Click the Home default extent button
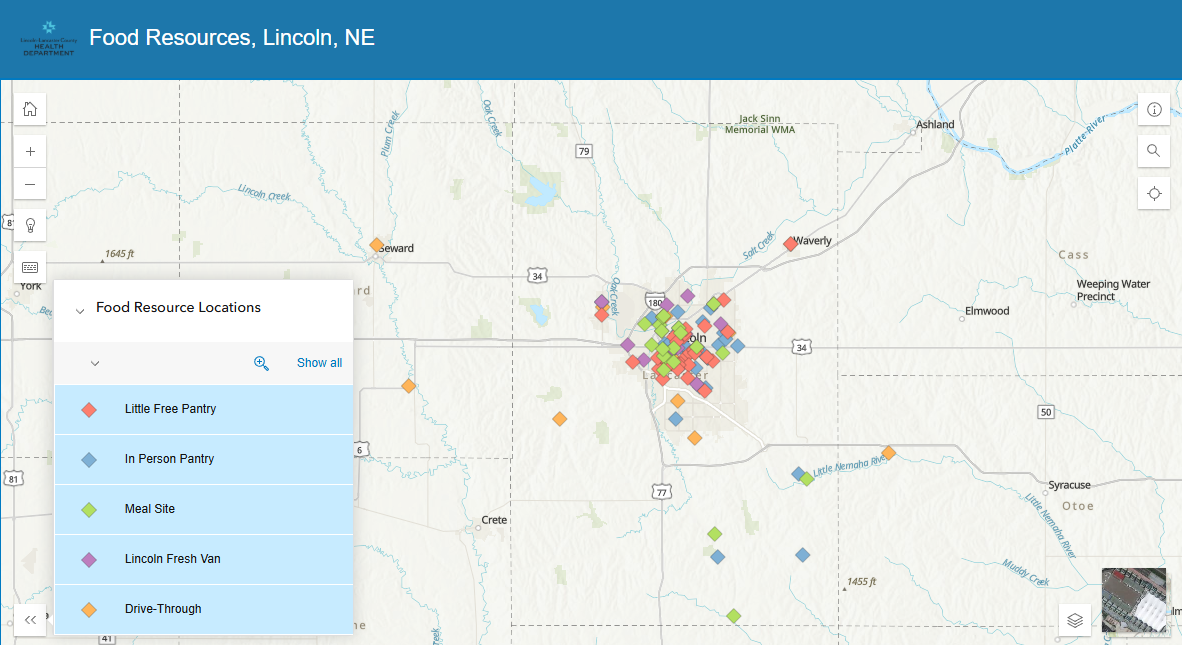The width and height of the screenshot is (1182, 645). pyautogui.click(x=30, y=109)
